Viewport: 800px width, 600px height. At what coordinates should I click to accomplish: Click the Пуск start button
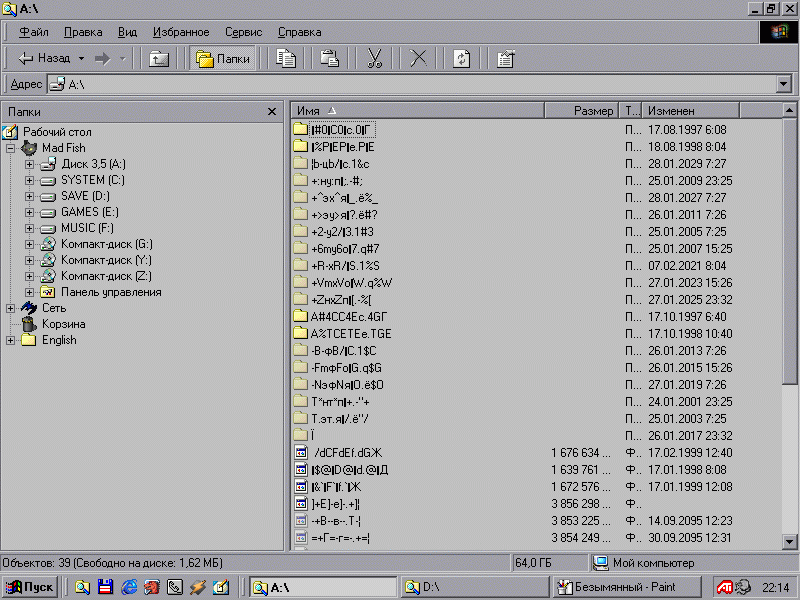pos(31,587)
